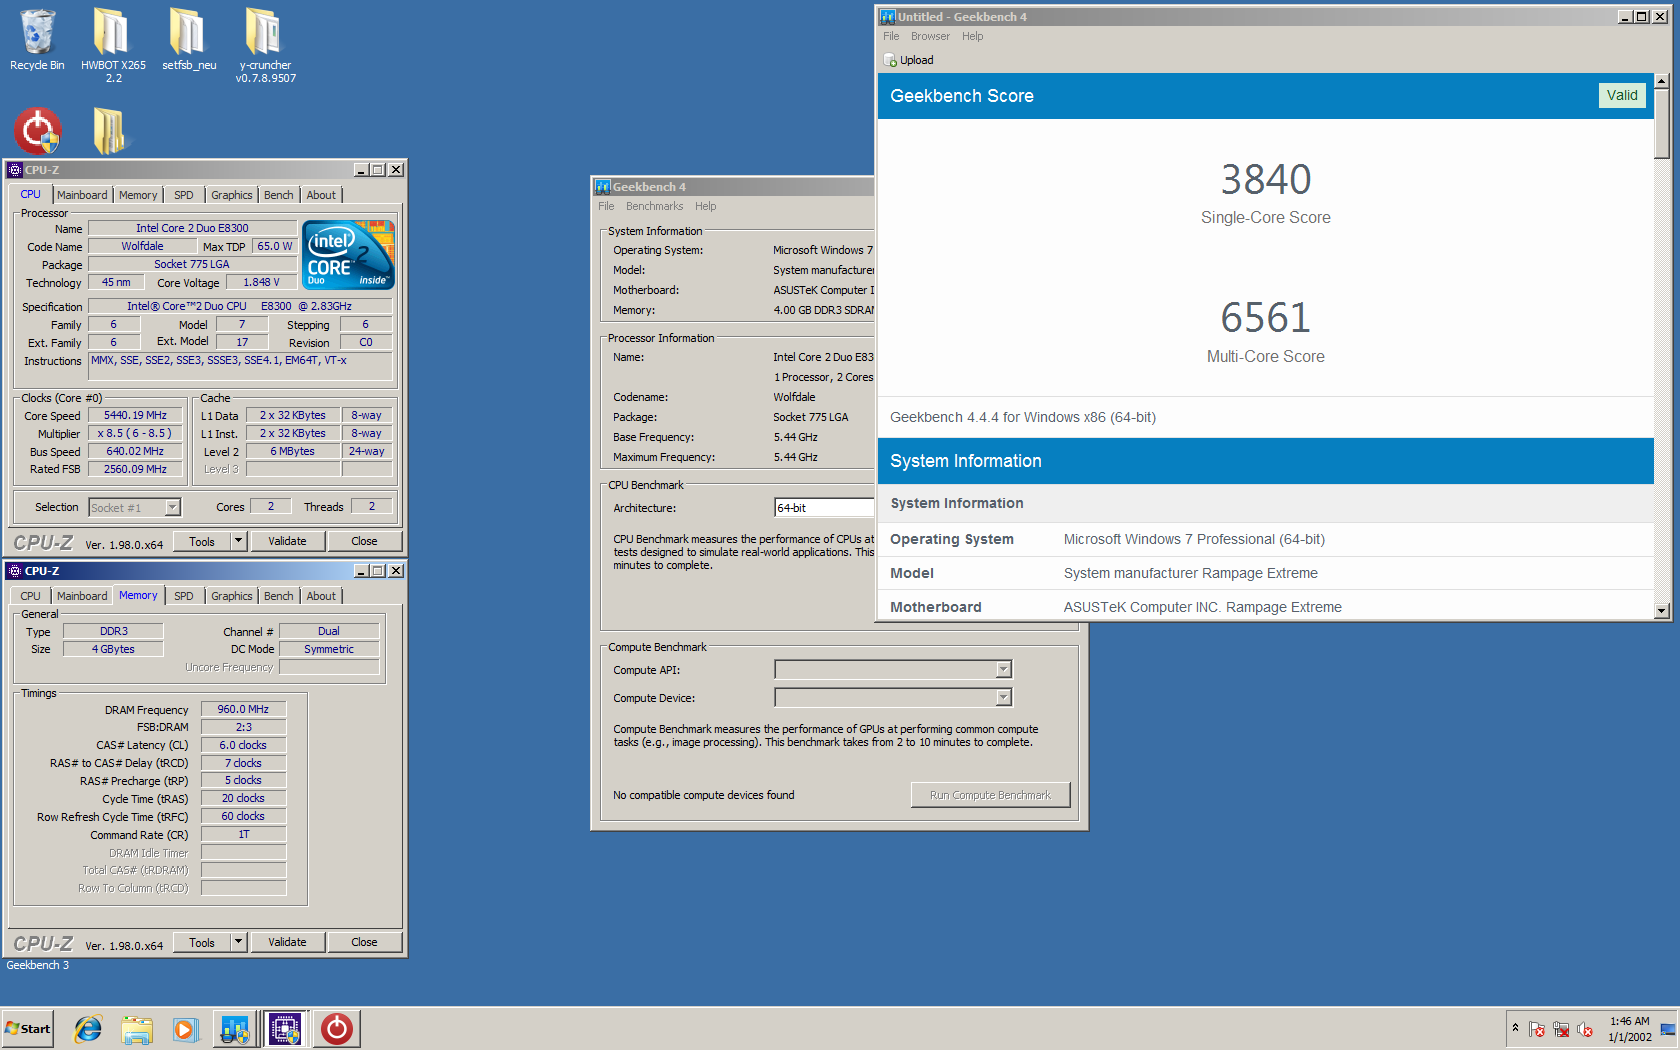Click the Geekbench 4 main window title icon
Image resolution: width=1680 pixels, height=1050 pixels.
pos(602,187)
